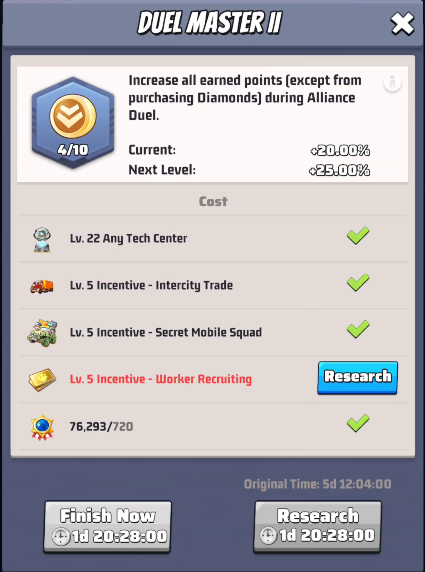Image resolution: width=425 pixels, height=572 pixels.
Task: Click the green check for Intercity Trade
Action: pyautogui.click(x=358, y=282)
